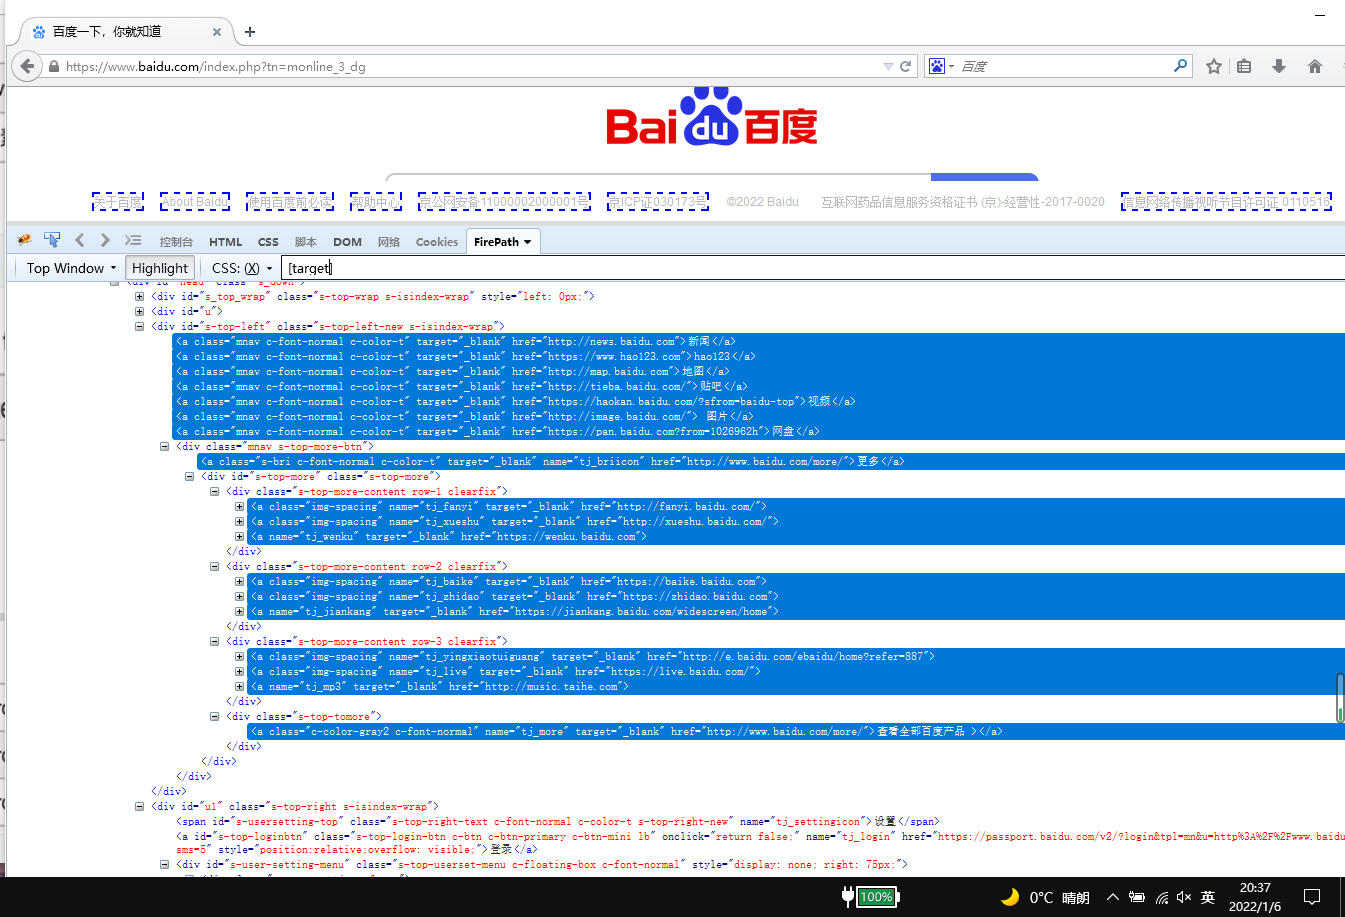Viewport: 1345px width, 917px height.
Task: Click the browser back arrow button
Action: pos(27,66)
